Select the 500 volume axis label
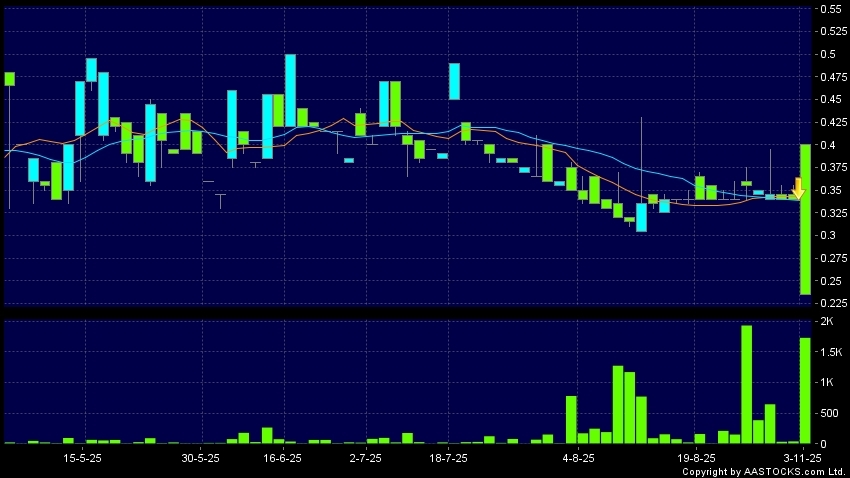Viewport: 850px width, 478px height. 829,413
